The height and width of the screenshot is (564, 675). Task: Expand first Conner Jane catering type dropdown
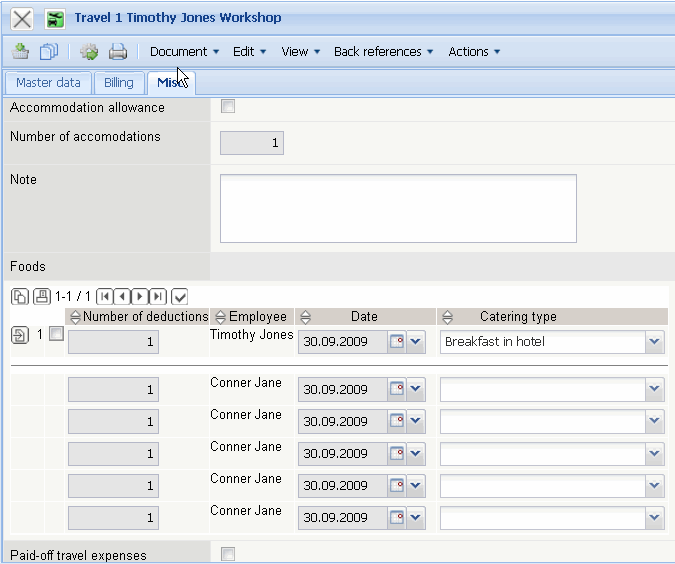(x=654, y=390)
